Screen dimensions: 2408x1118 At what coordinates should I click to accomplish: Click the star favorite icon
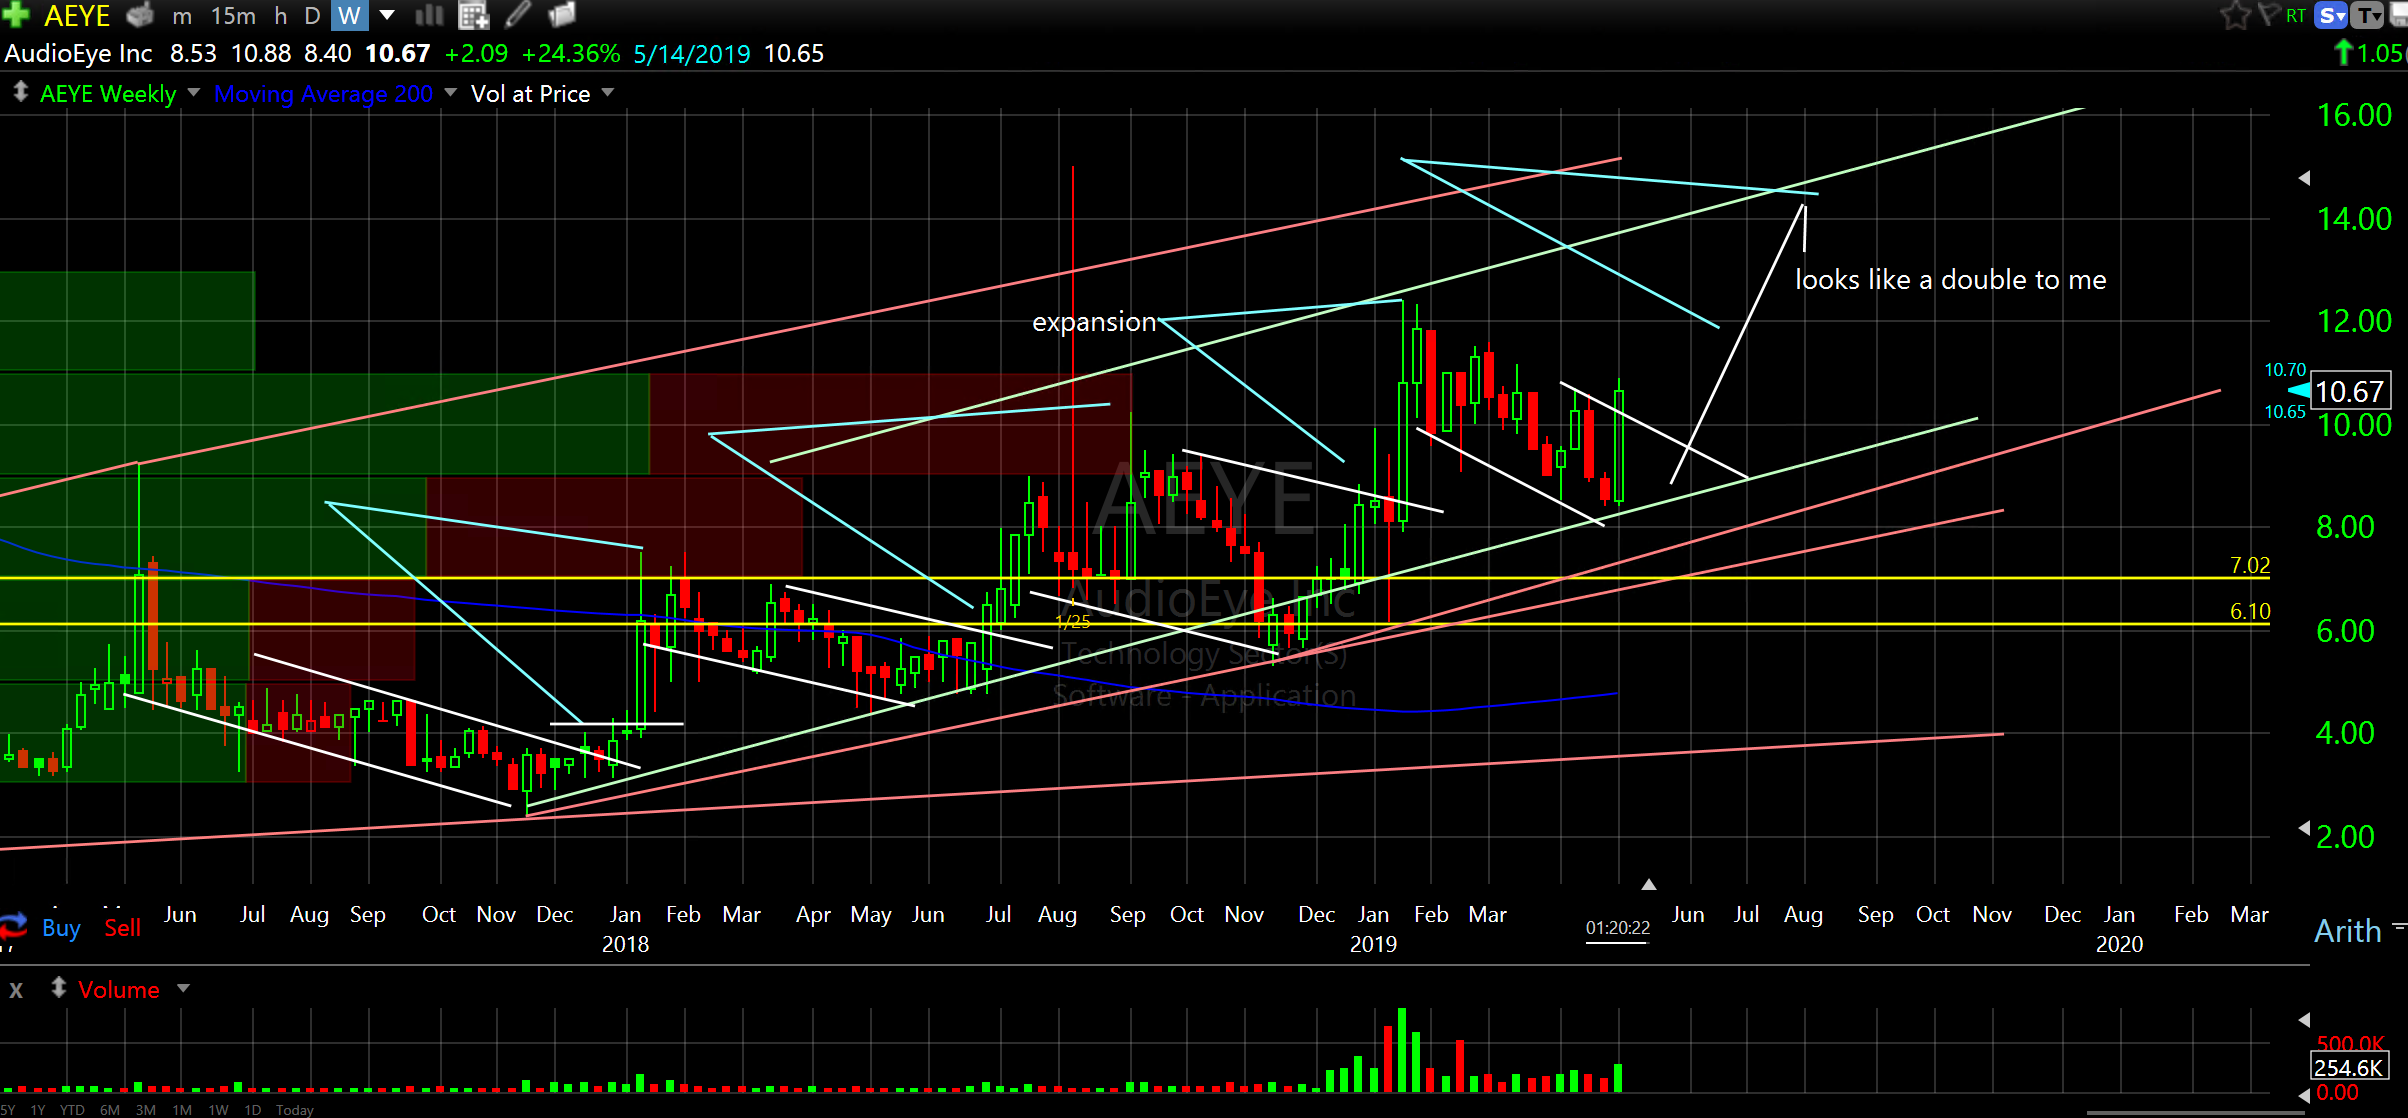[x=2233, y=15]
